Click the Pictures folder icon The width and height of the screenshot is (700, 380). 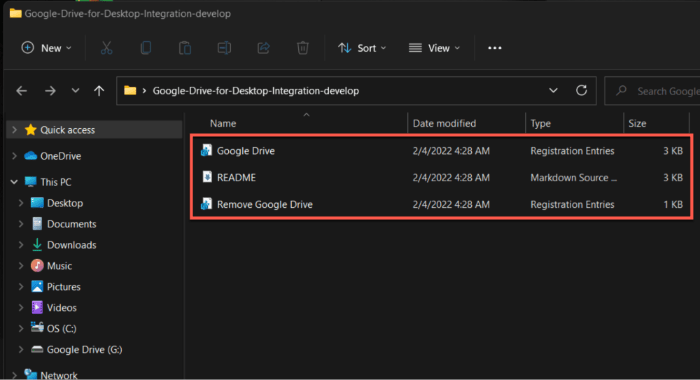point(37,287)
